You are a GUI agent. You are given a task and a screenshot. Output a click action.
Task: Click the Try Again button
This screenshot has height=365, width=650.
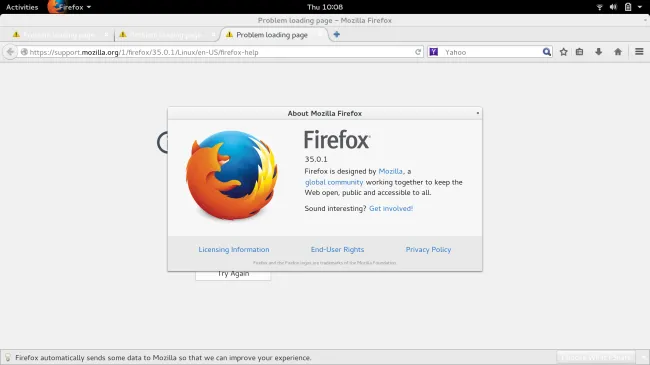pyautogui.click(x=233, y=275)
